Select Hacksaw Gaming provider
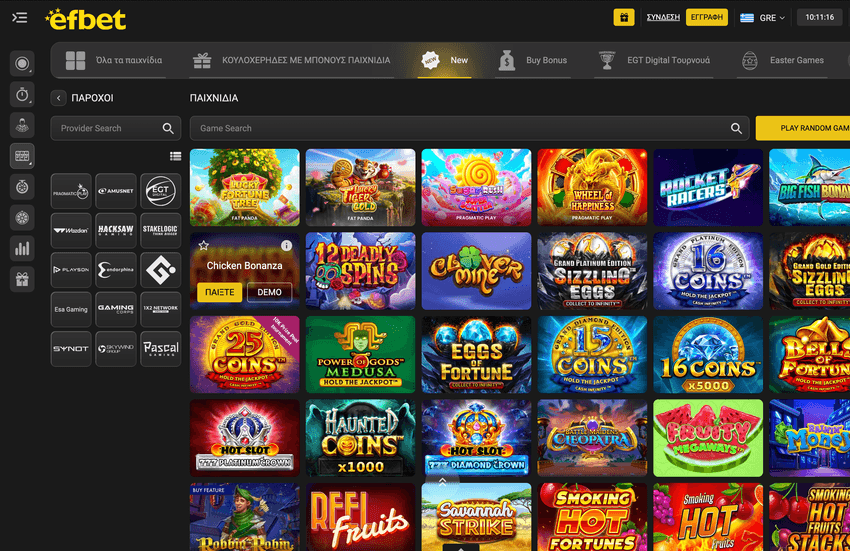850x551 pixels. click(116, 230)
